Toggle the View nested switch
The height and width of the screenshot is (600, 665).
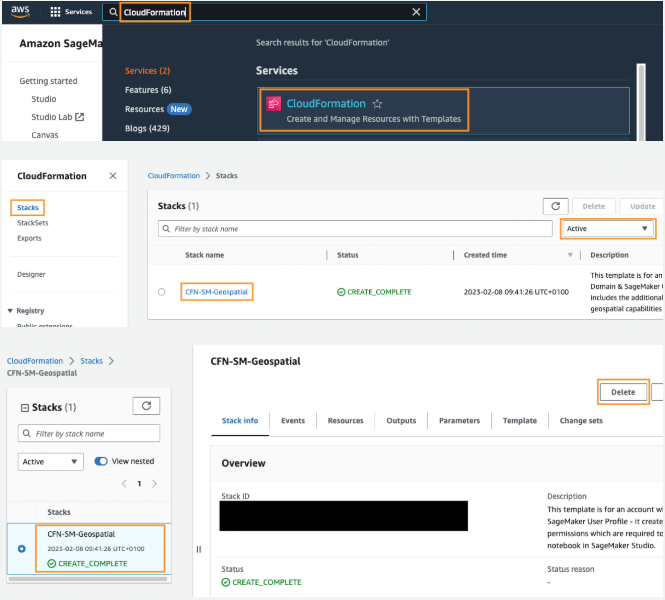[x=101, y=461]
